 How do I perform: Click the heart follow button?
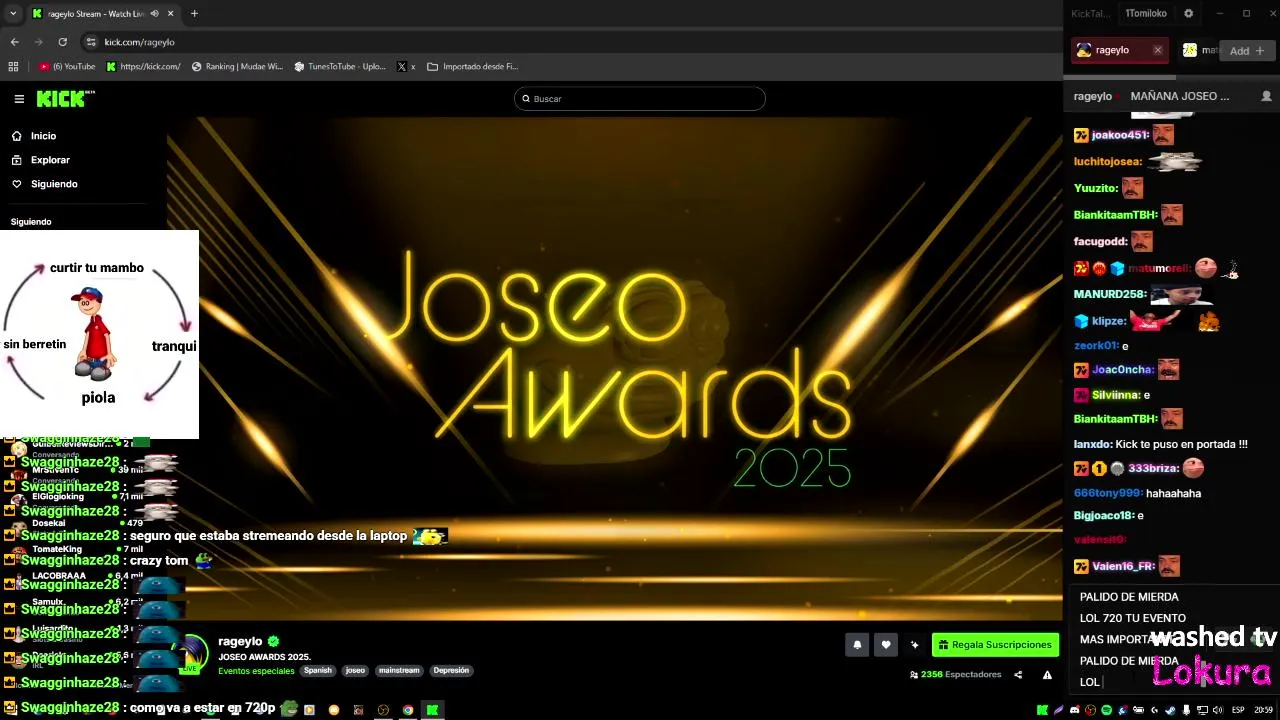[x=885, y=646]
